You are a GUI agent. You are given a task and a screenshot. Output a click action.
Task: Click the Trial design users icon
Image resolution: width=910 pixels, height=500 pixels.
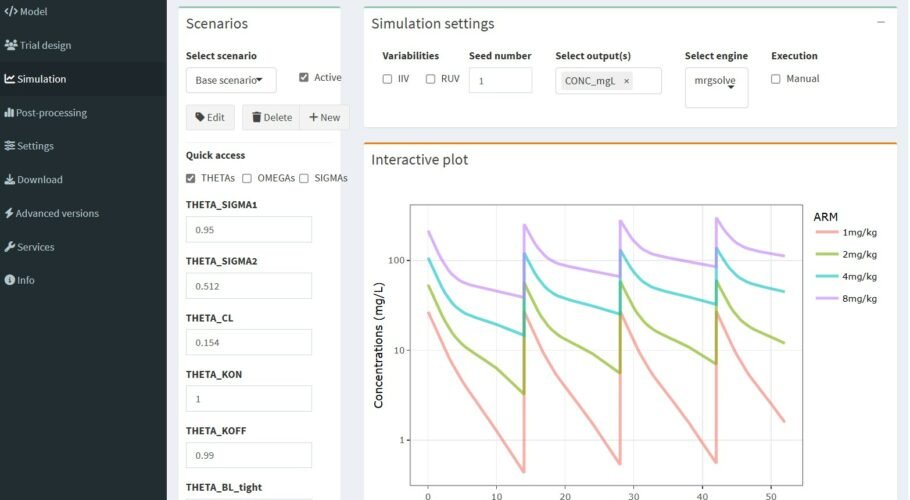tap(11, 45)
